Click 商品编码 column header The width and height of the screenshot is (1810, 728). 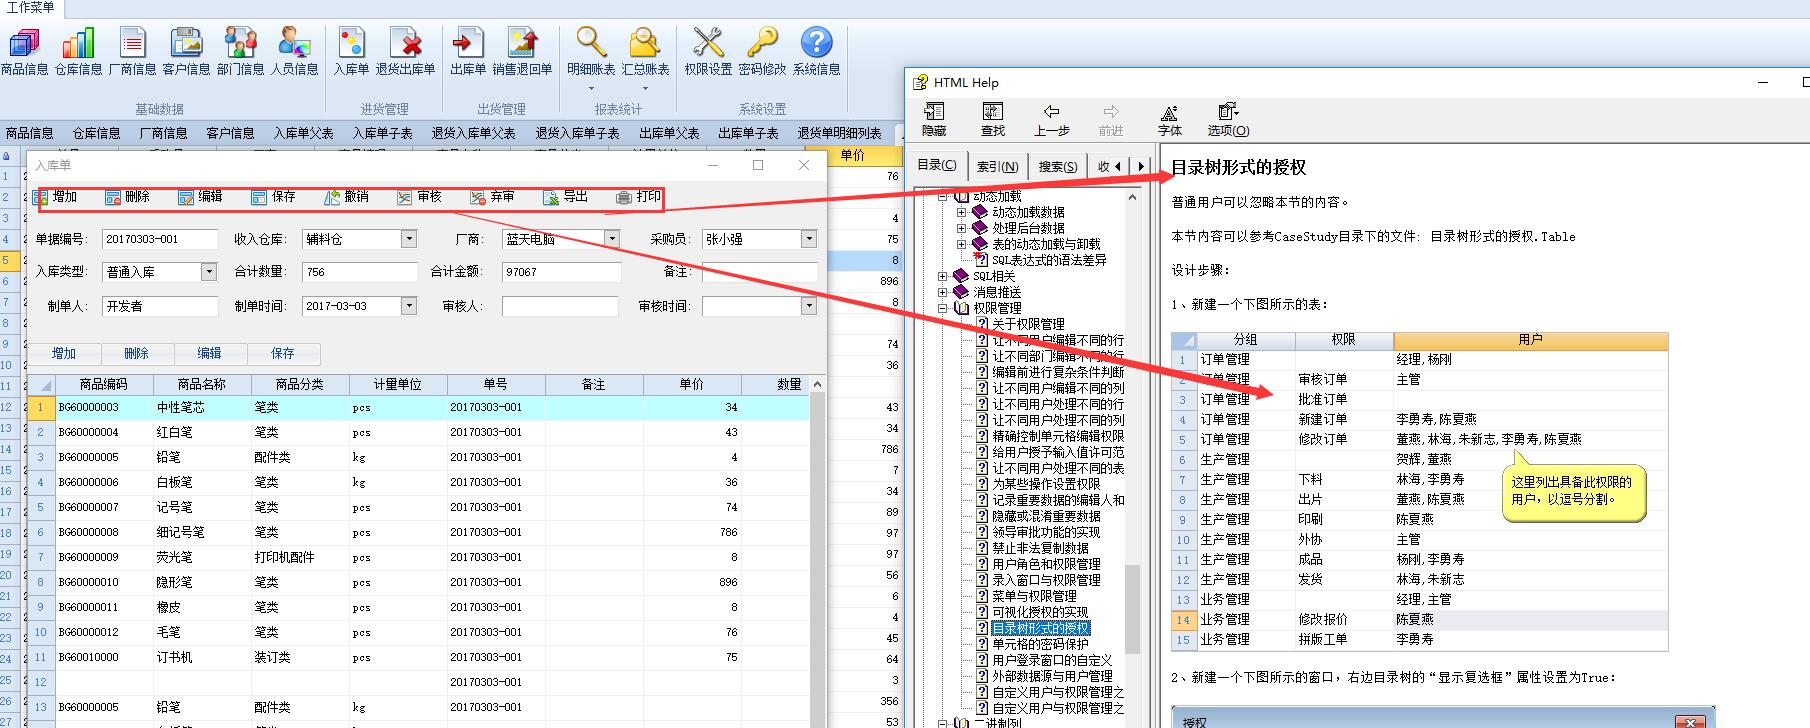point(104,384)
